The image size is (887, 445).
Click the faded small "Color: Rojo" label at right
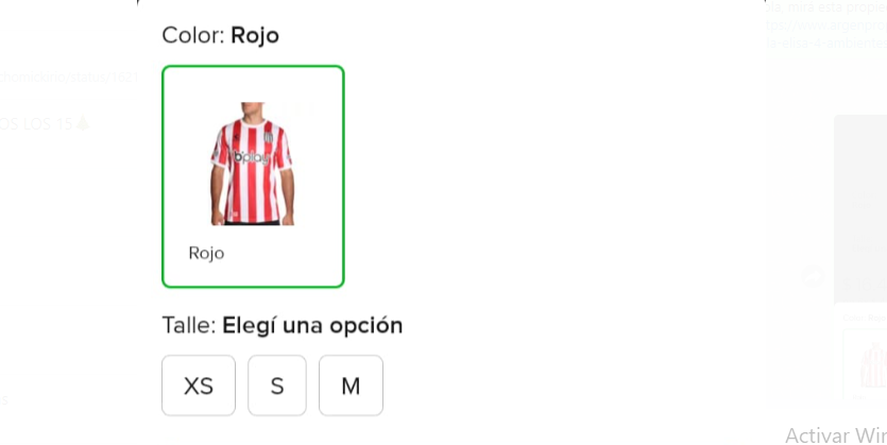pyautogui.click(x=864, y=318)
